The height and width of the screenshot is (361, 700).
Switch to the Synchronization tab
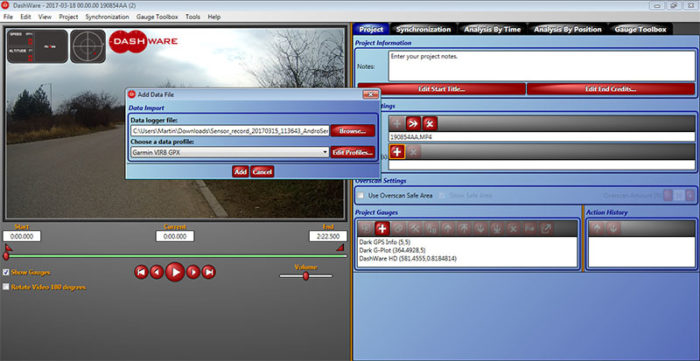[x=423, y=29]
